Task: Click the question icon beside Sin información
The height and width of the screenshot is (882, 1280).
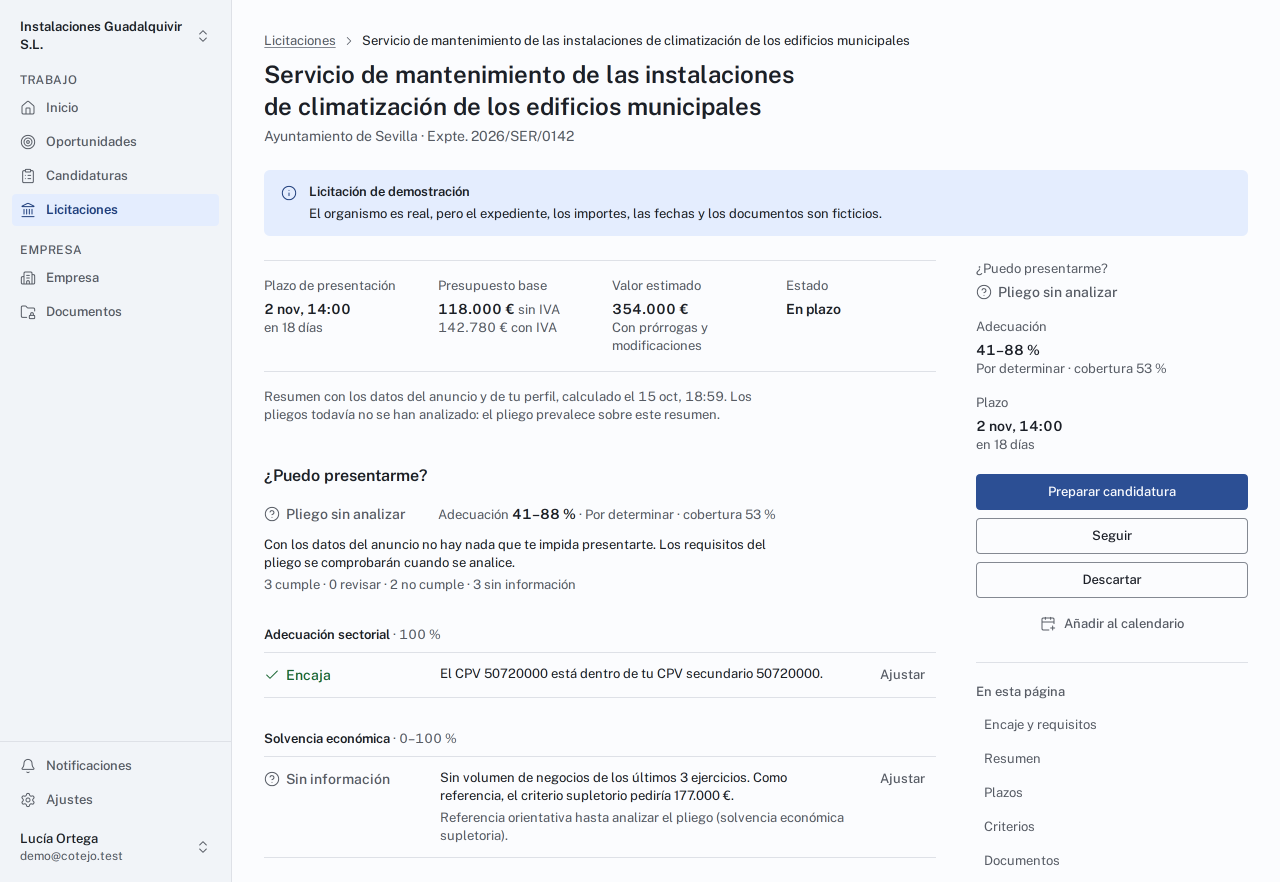Action: tap(272, 779)
